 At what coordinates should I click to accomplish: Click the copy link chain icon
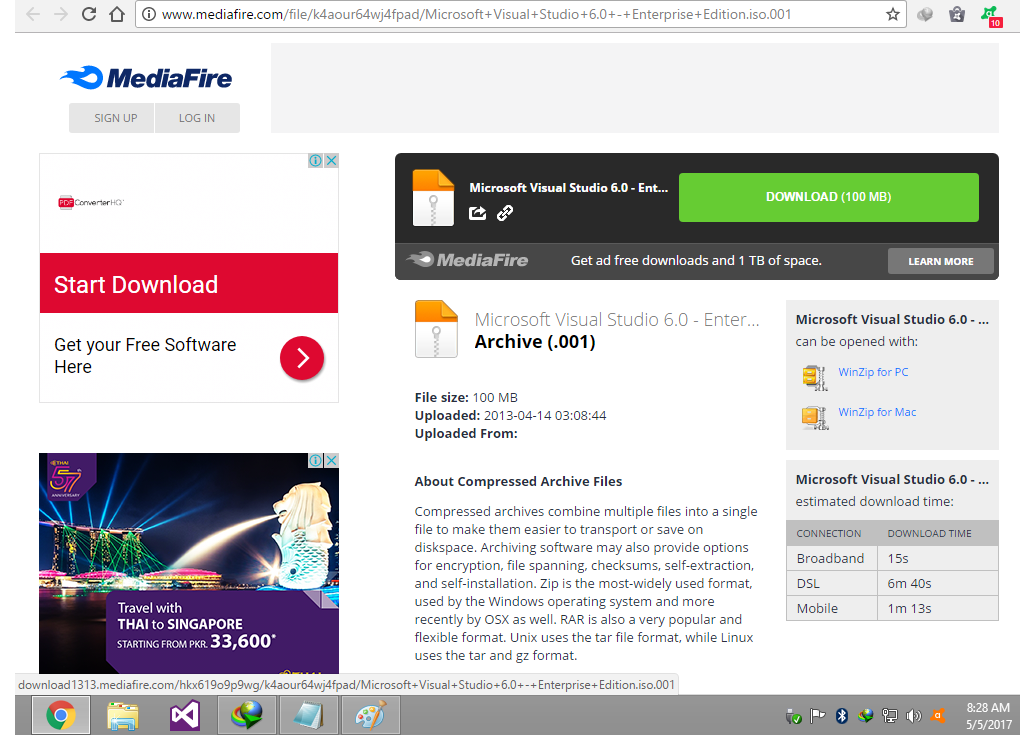click(x=505, y=213)
